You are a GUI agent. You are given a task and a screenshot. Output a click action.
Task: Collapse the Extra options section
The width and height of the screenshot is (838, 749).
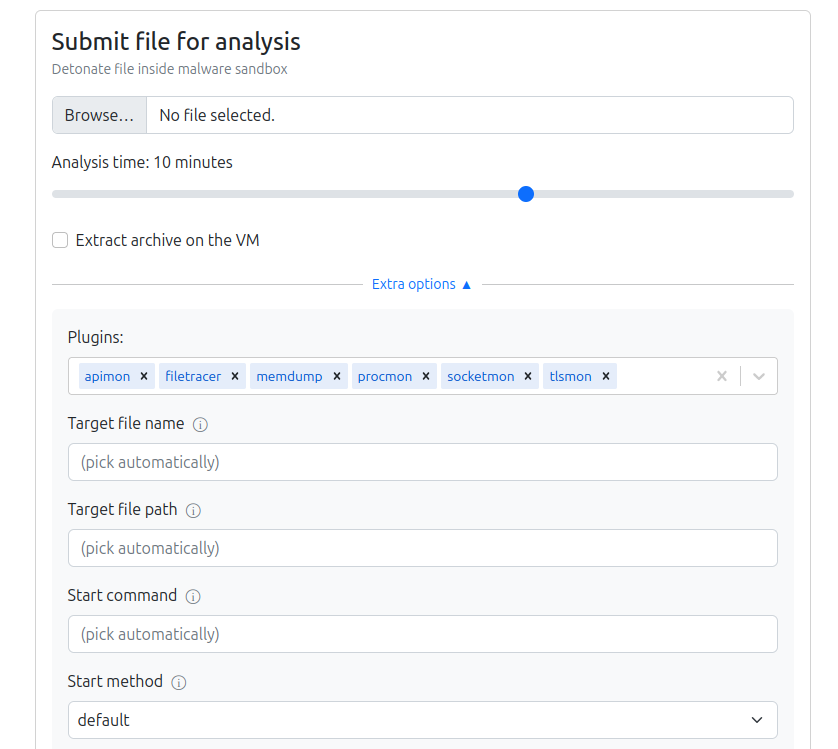422,284
